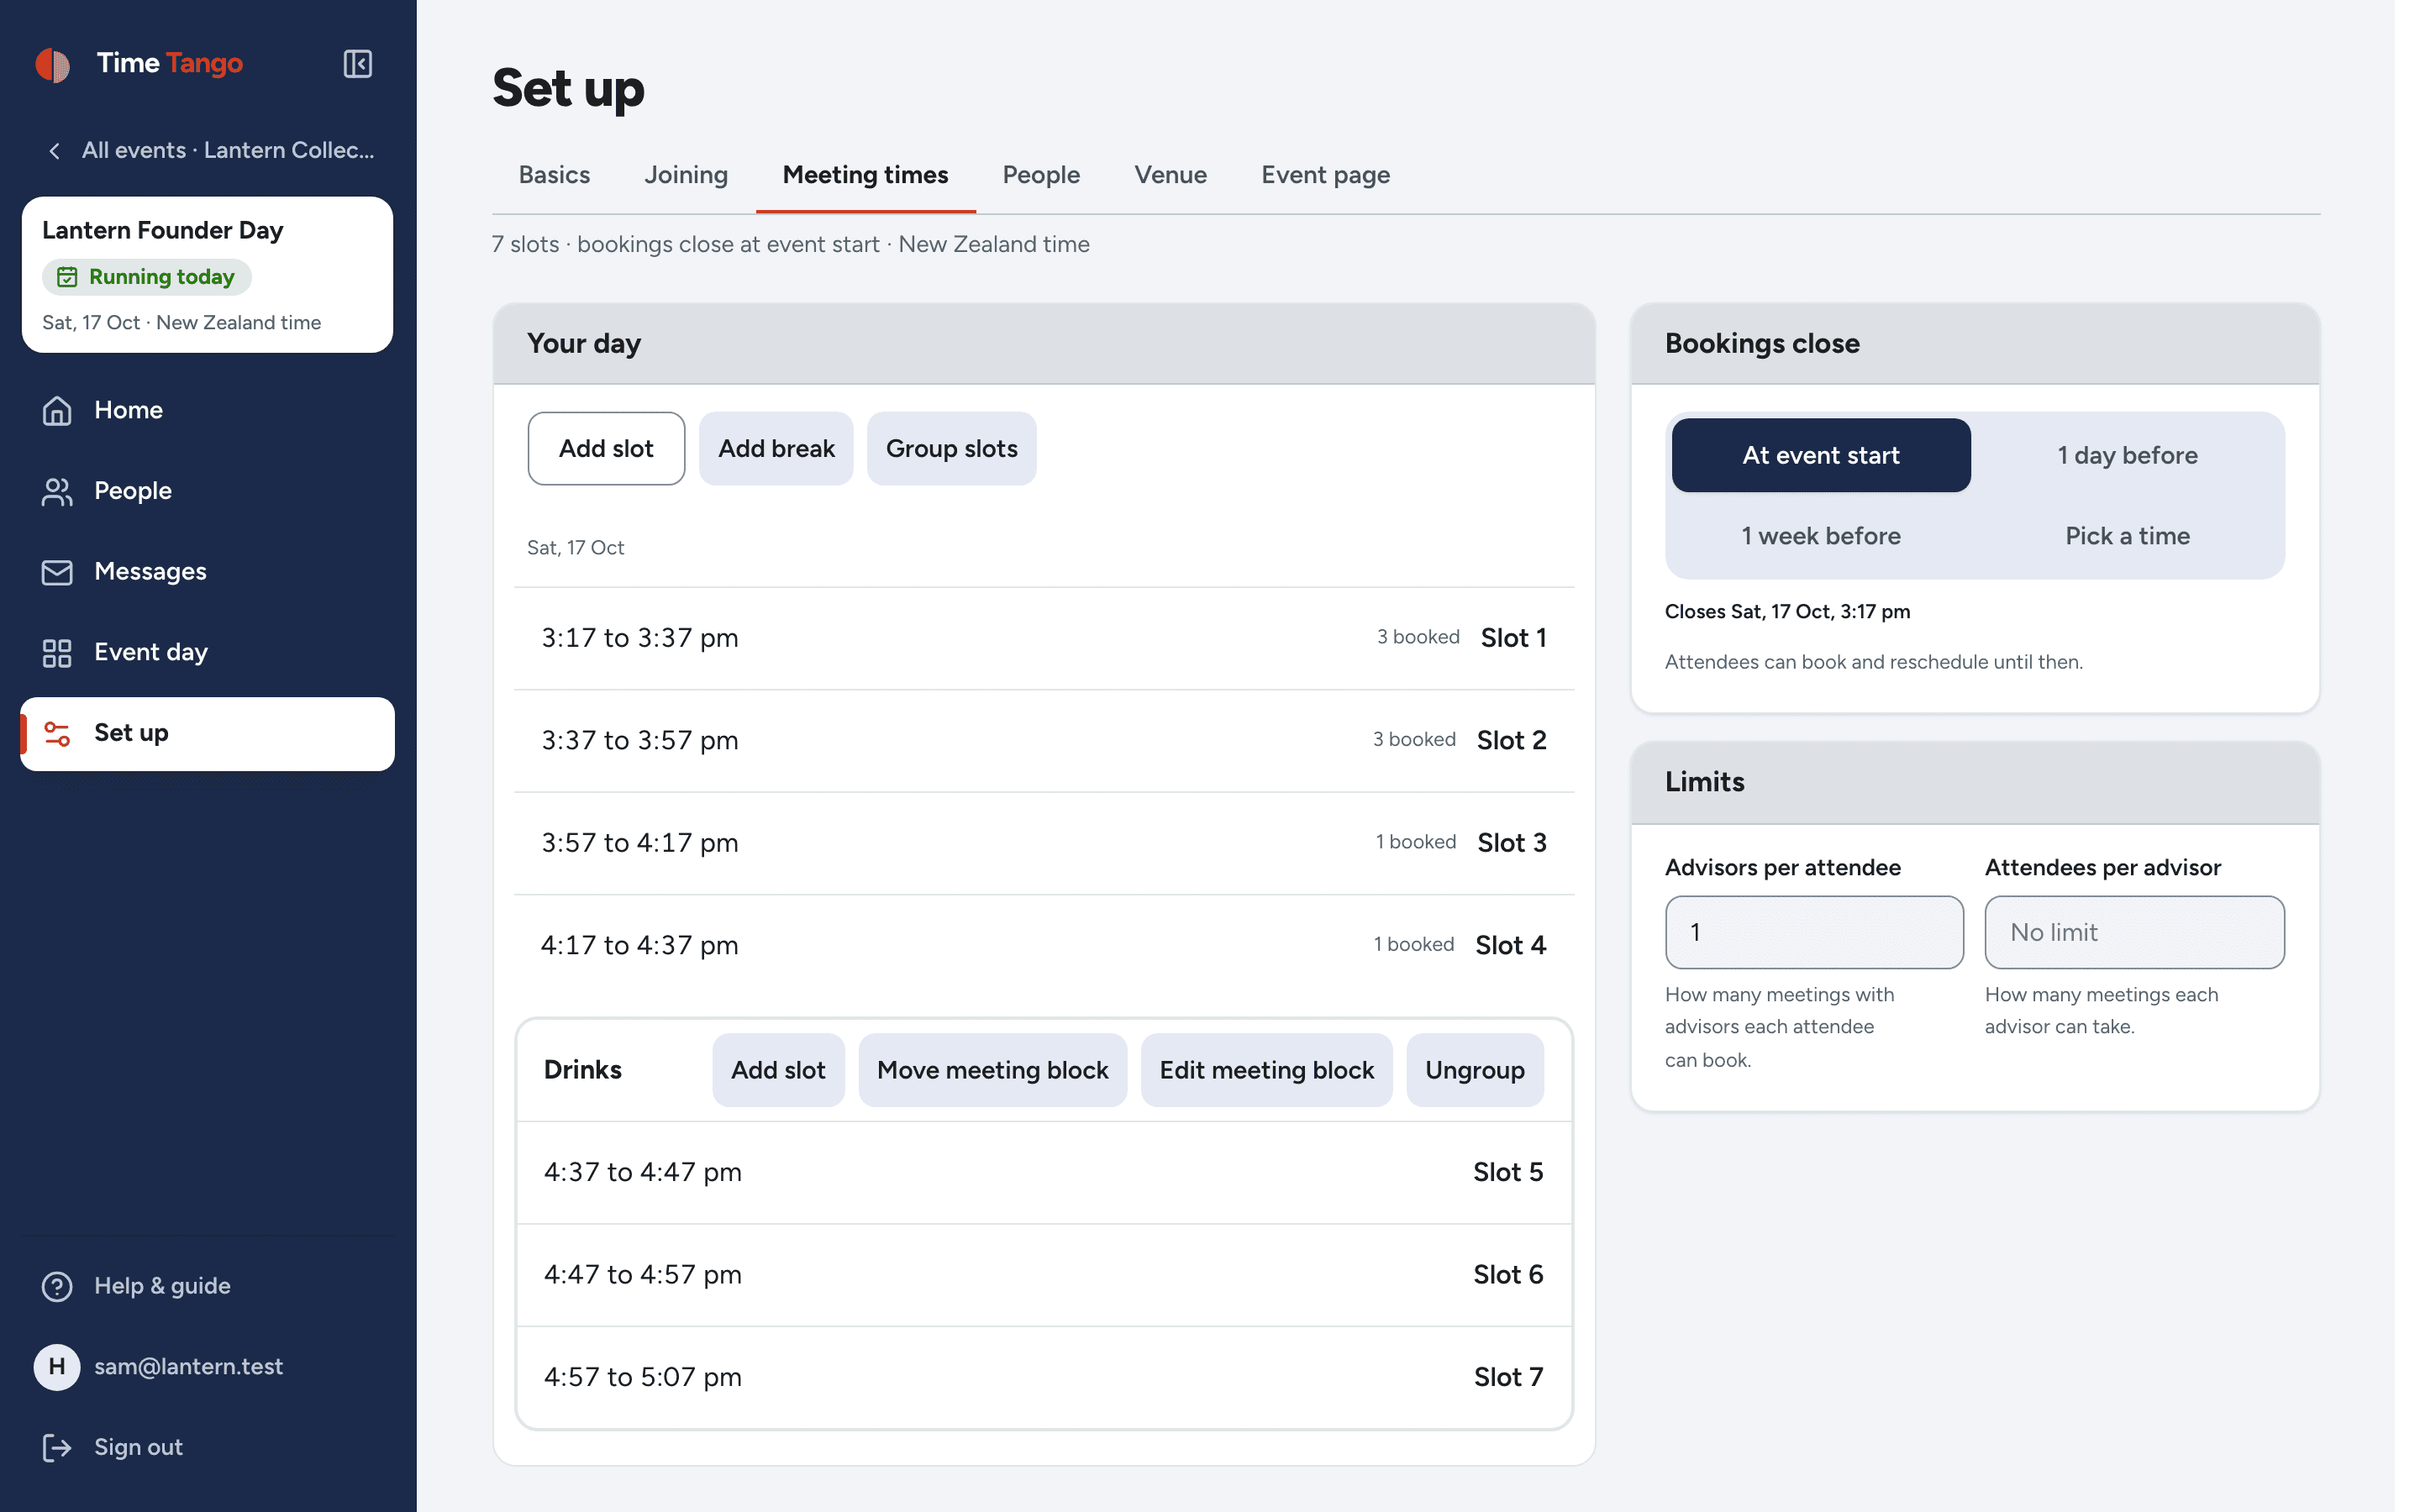
Task: Open Home from house icon
Action: [x=57, y=410]
